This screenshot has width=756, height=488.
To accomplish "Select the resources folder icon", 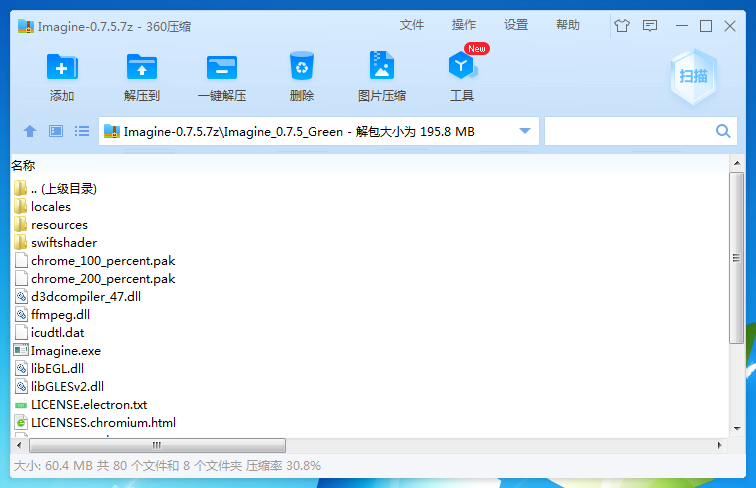I will coord(21,224).
